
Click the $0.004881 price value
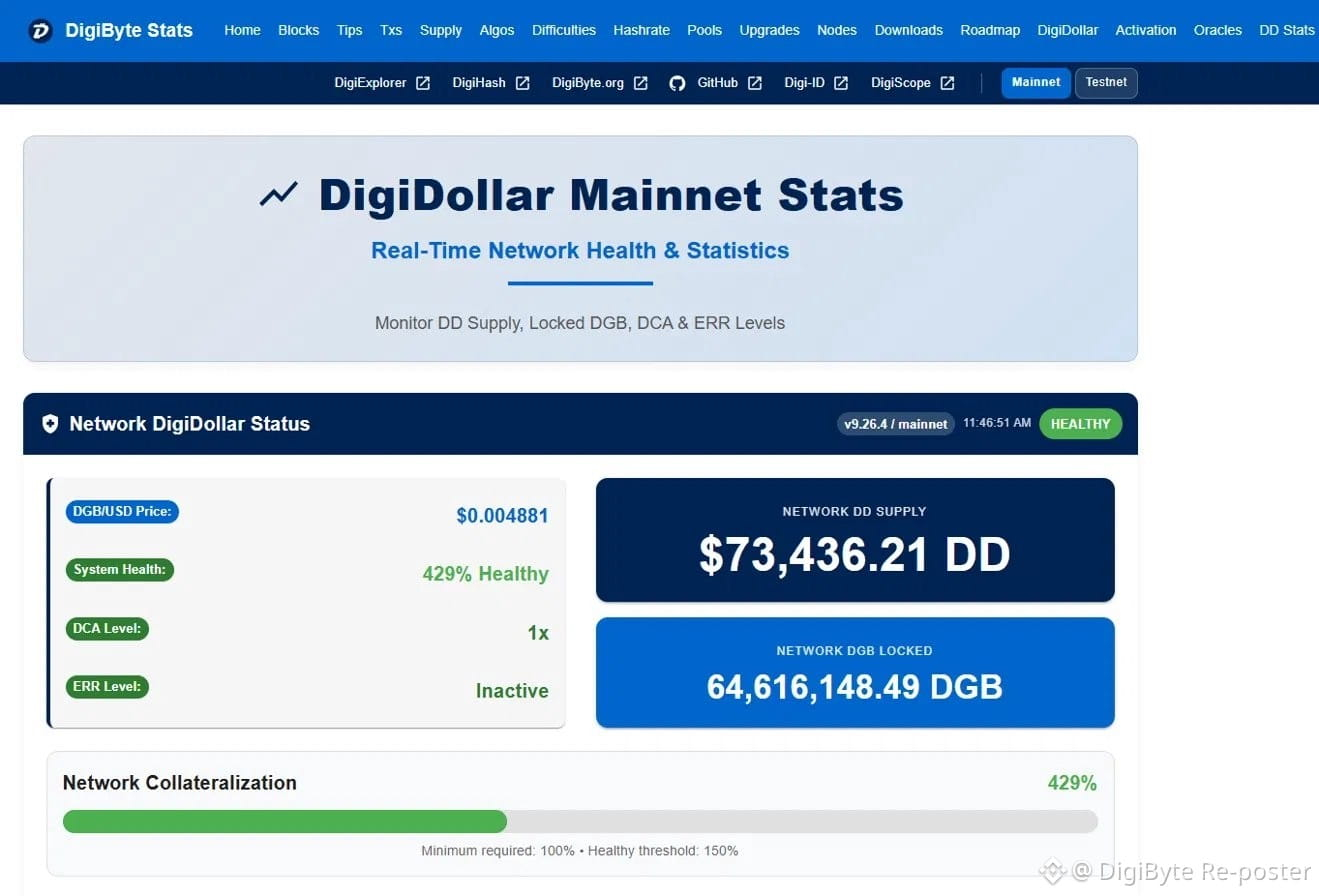(502, 516)
